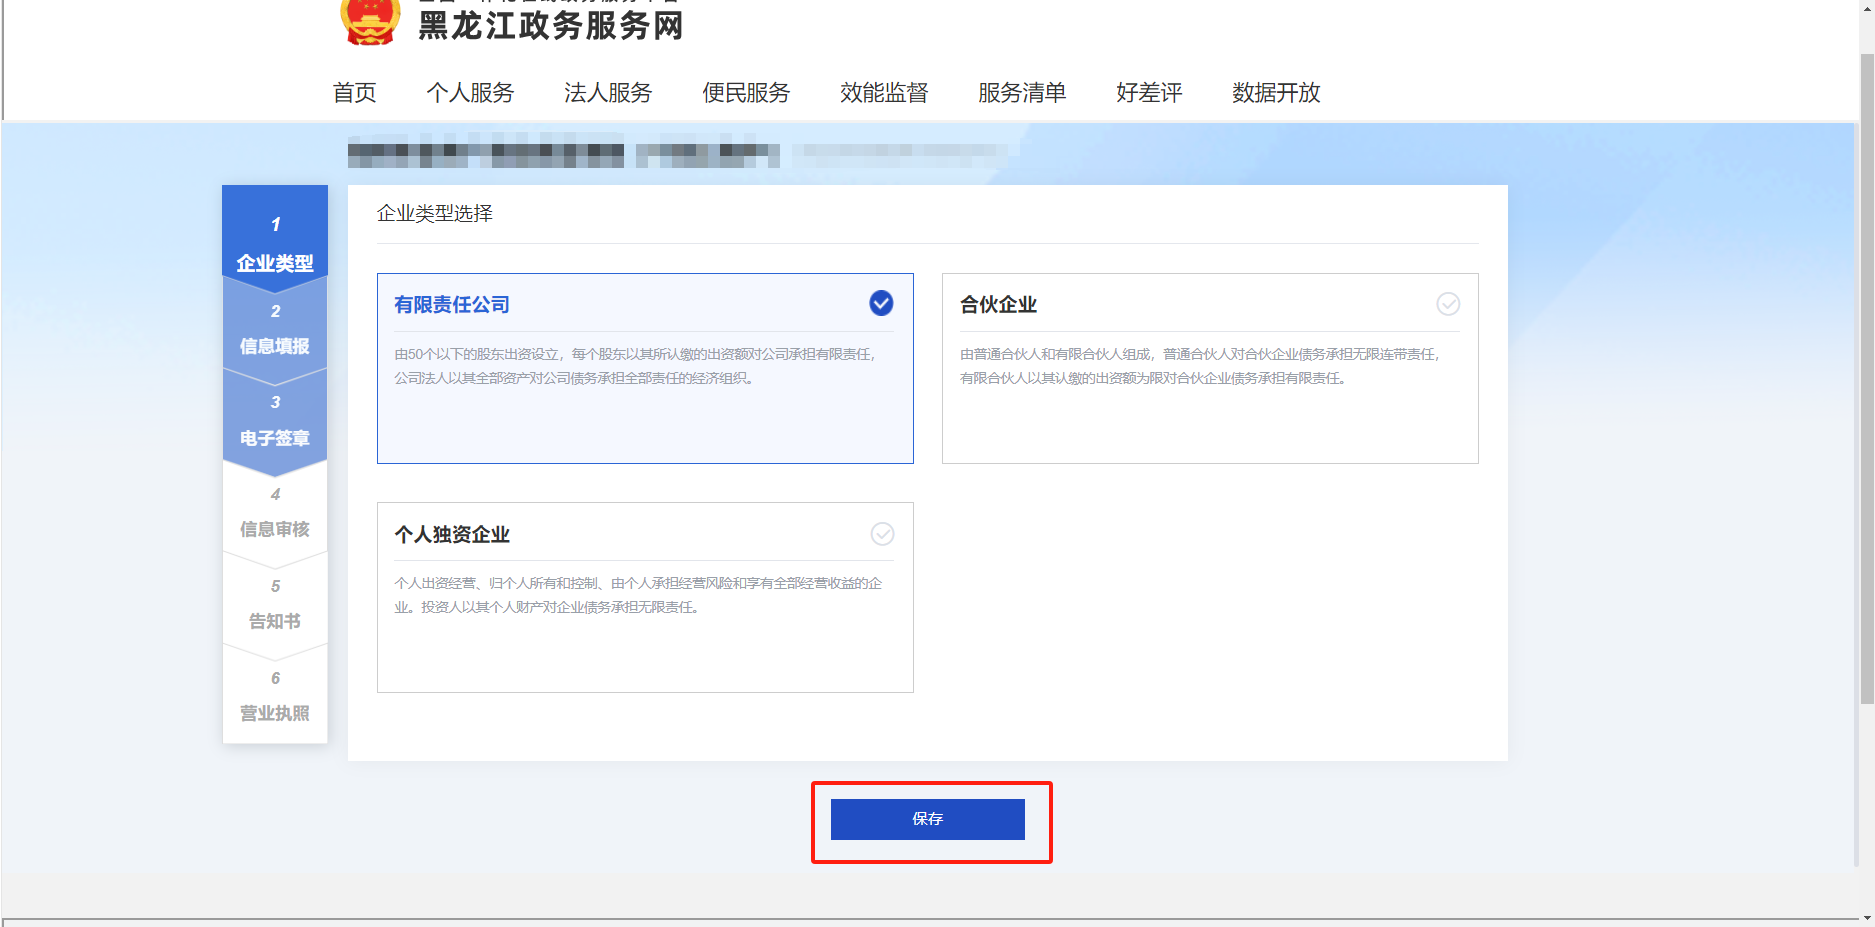Click the 黑龙江政务服务网 site title
The width and height of the screenshot is (1875, 927).
pos(550,26)
